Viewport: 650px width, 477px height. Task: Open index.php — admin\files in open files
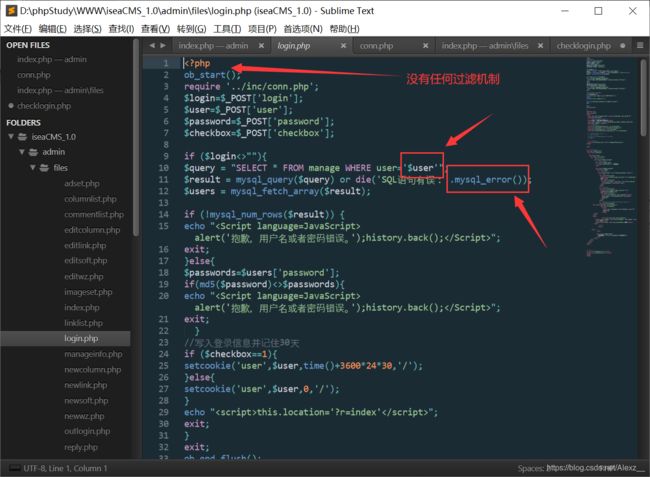[x=60, y=90]
